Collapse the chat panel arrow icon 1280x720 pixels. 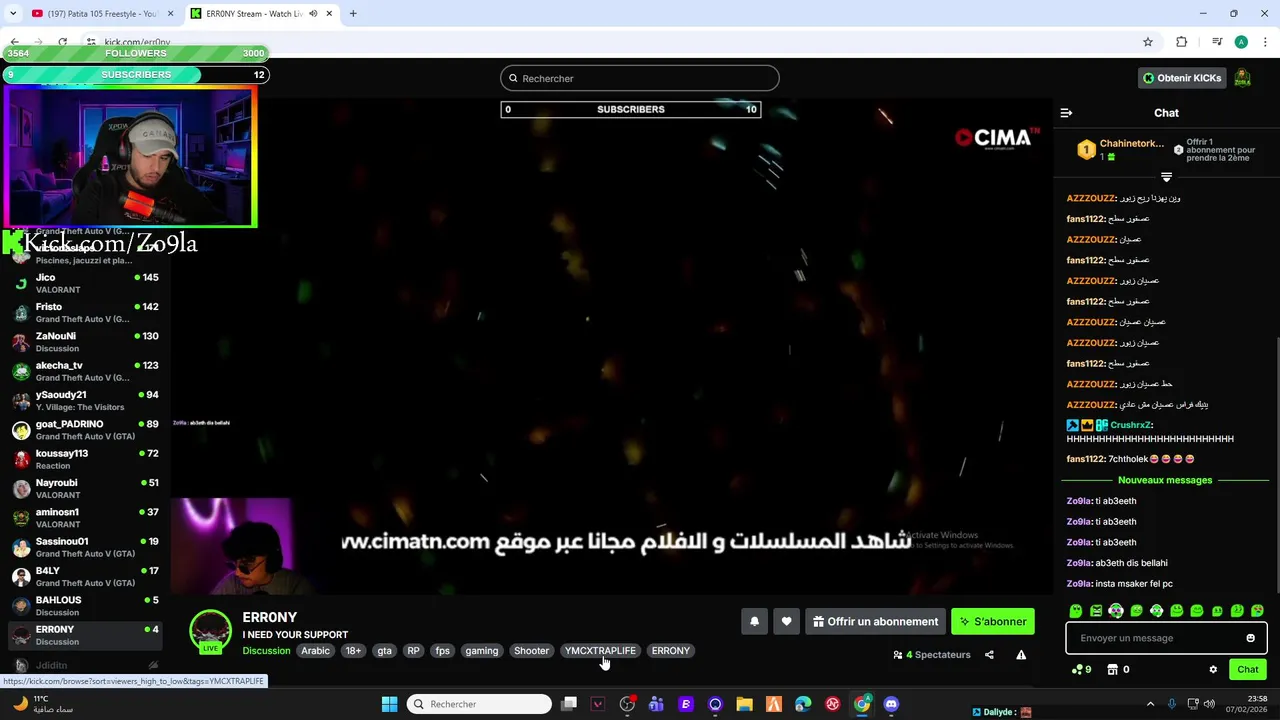pos(1066,113)
